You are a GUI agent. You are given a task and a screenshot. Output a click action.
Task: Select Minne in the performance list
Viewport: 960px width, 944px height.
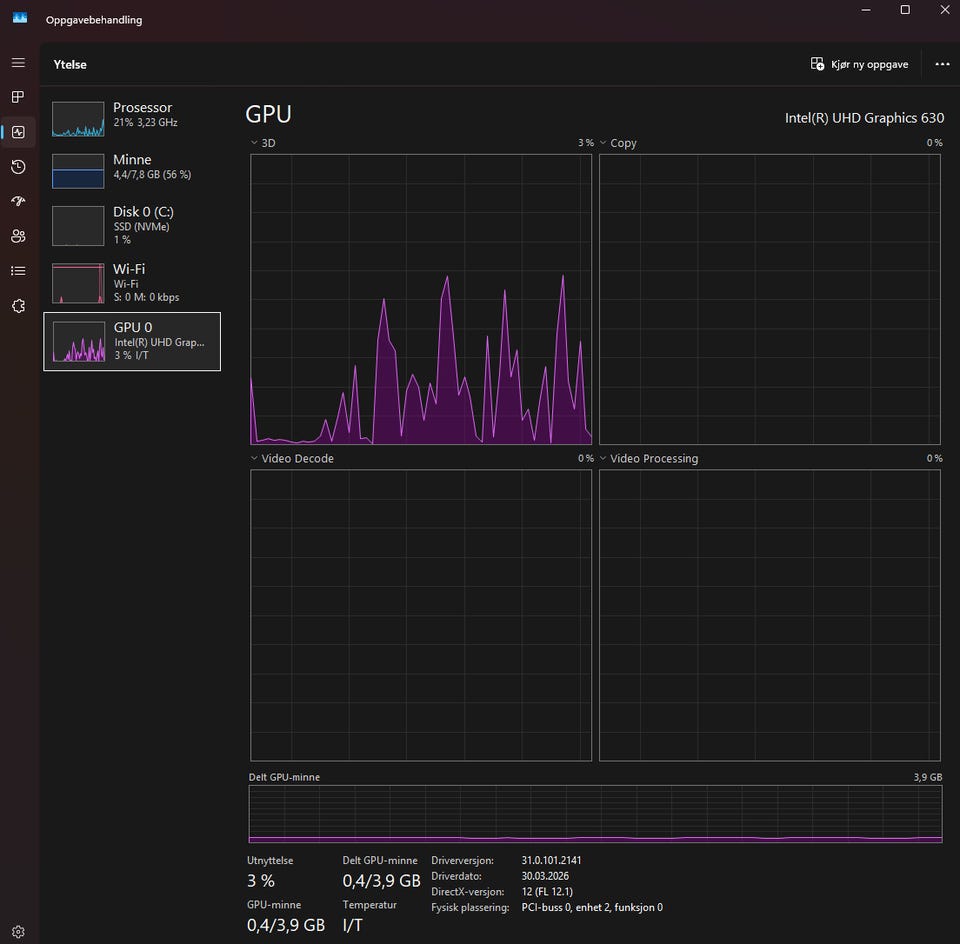pyautogui.click(x=132, y=170)
